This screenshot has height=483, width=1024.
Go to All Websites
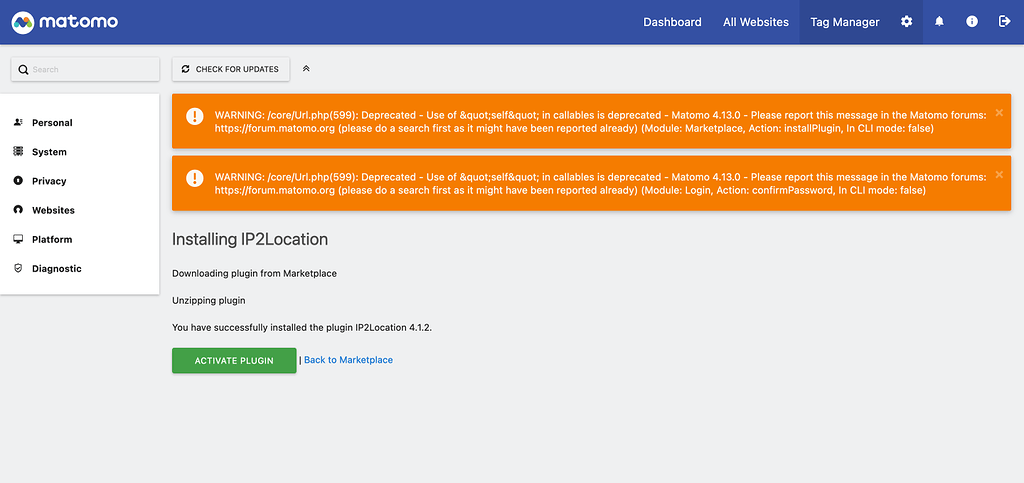756,22
